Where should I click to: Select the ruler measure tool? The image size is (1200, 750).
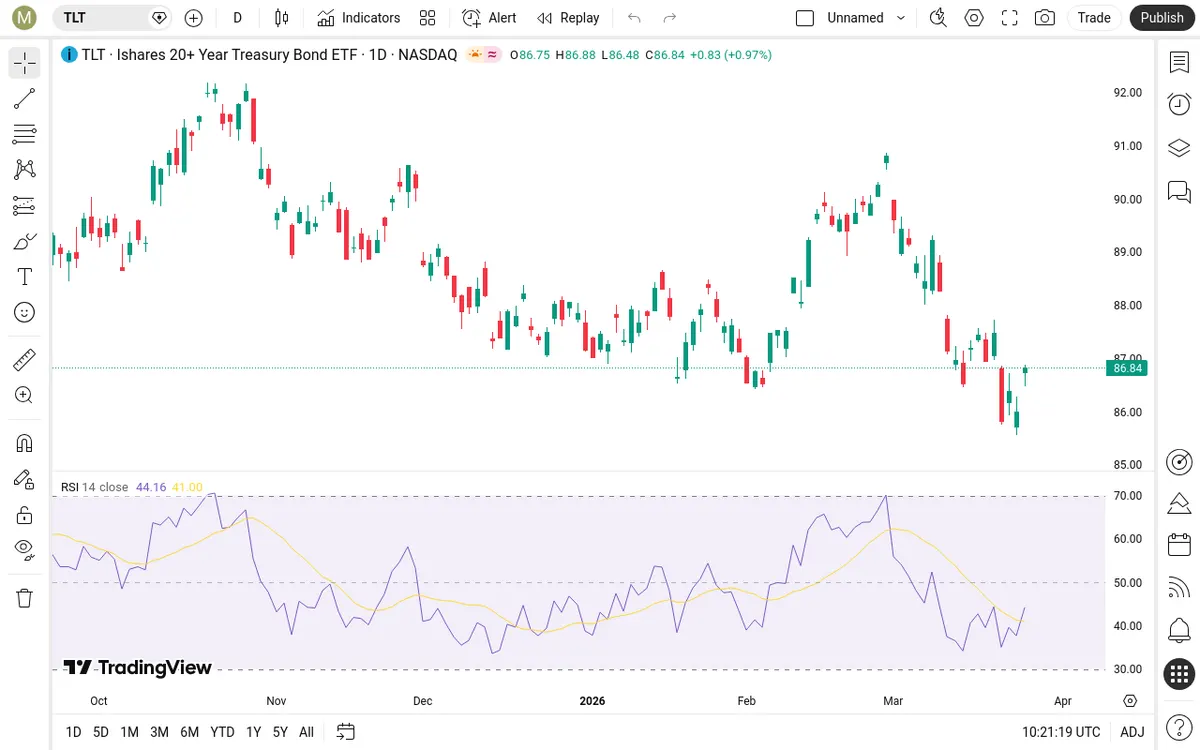pyautogui.click(x=25, y=359)
